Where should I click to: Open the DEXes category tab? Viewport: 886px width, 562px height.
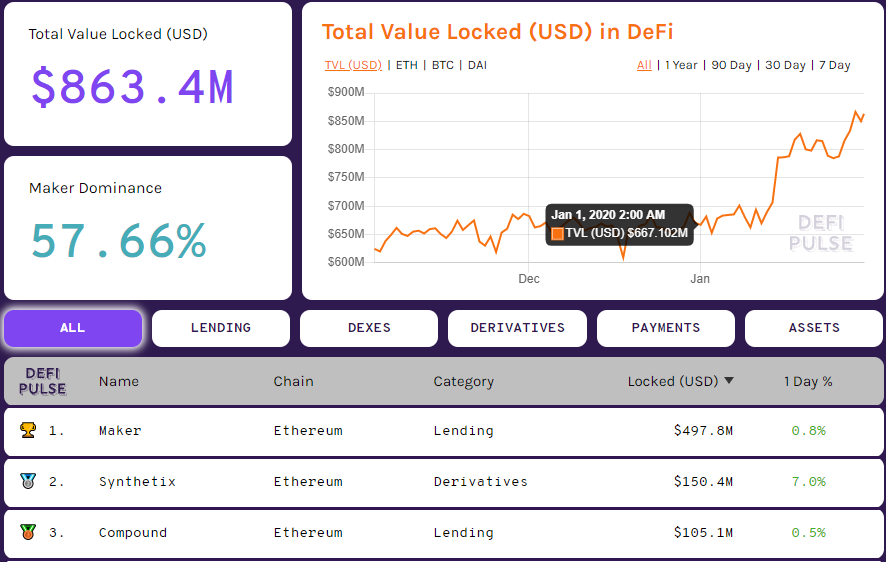click(369, 328)
